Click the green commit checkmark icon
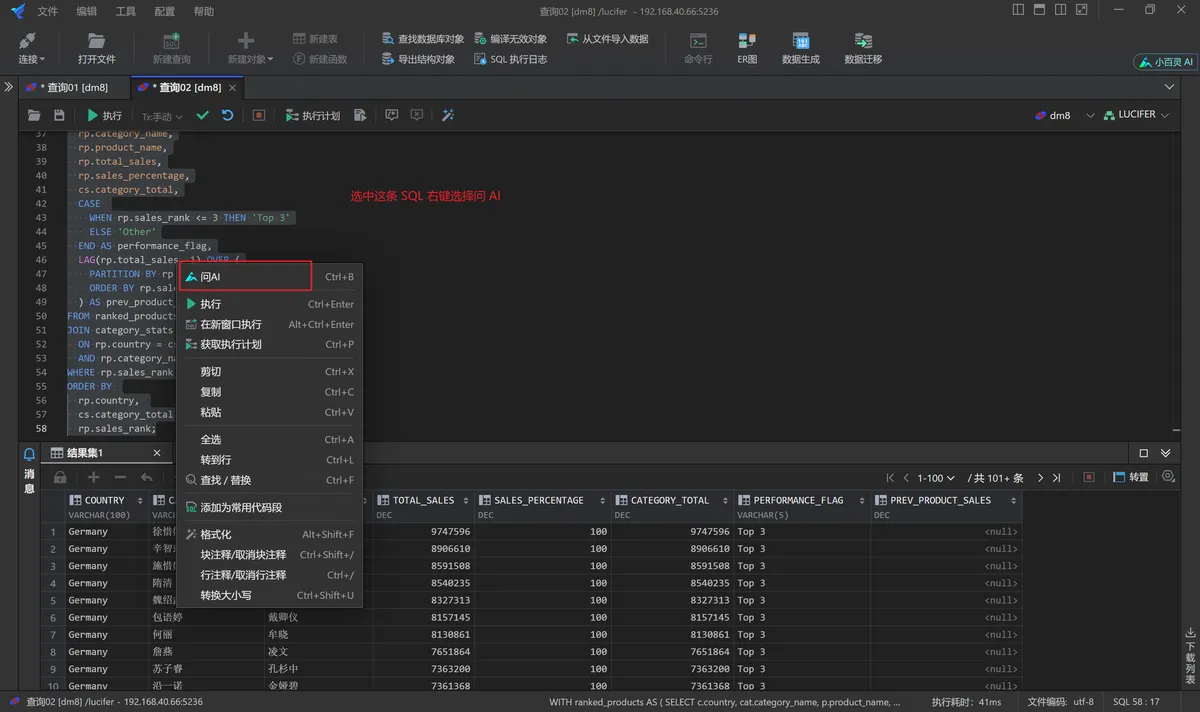 [203, 116]
